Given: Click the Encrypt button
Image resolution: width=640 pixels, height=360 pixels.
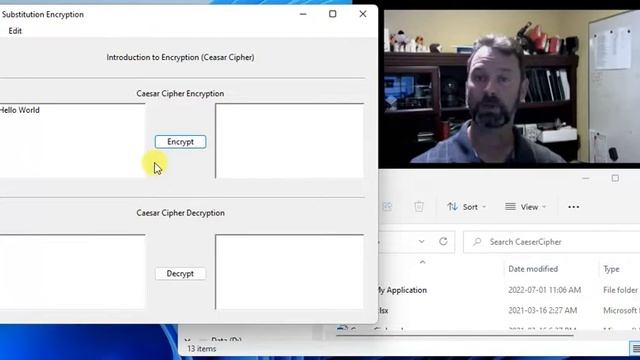Looking at the screenshot, I should pyautogui.click(x=180, y=142).
